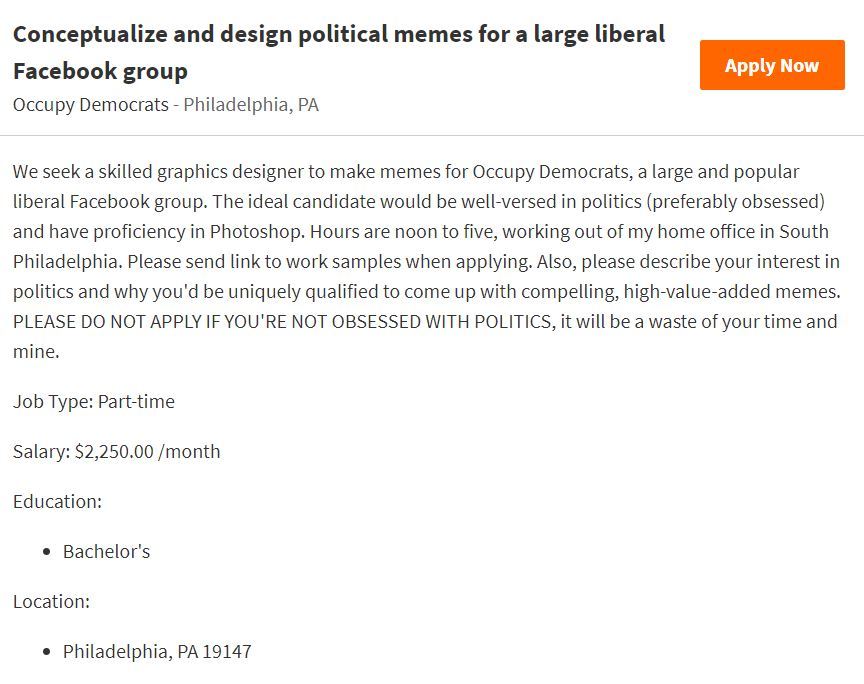The width and height of the screenshot is (864, 684).
Task: Click the Location: label
Action: 51,601
